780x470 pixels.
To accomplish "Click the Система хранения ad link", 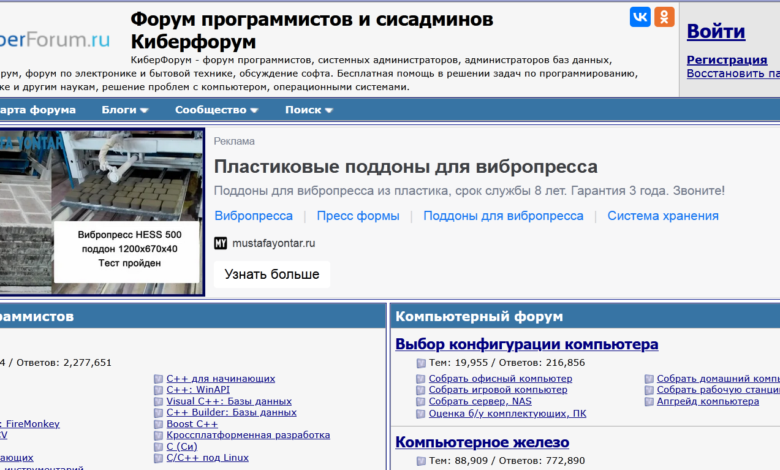I will pyautogui.click(x=663, y=216).
